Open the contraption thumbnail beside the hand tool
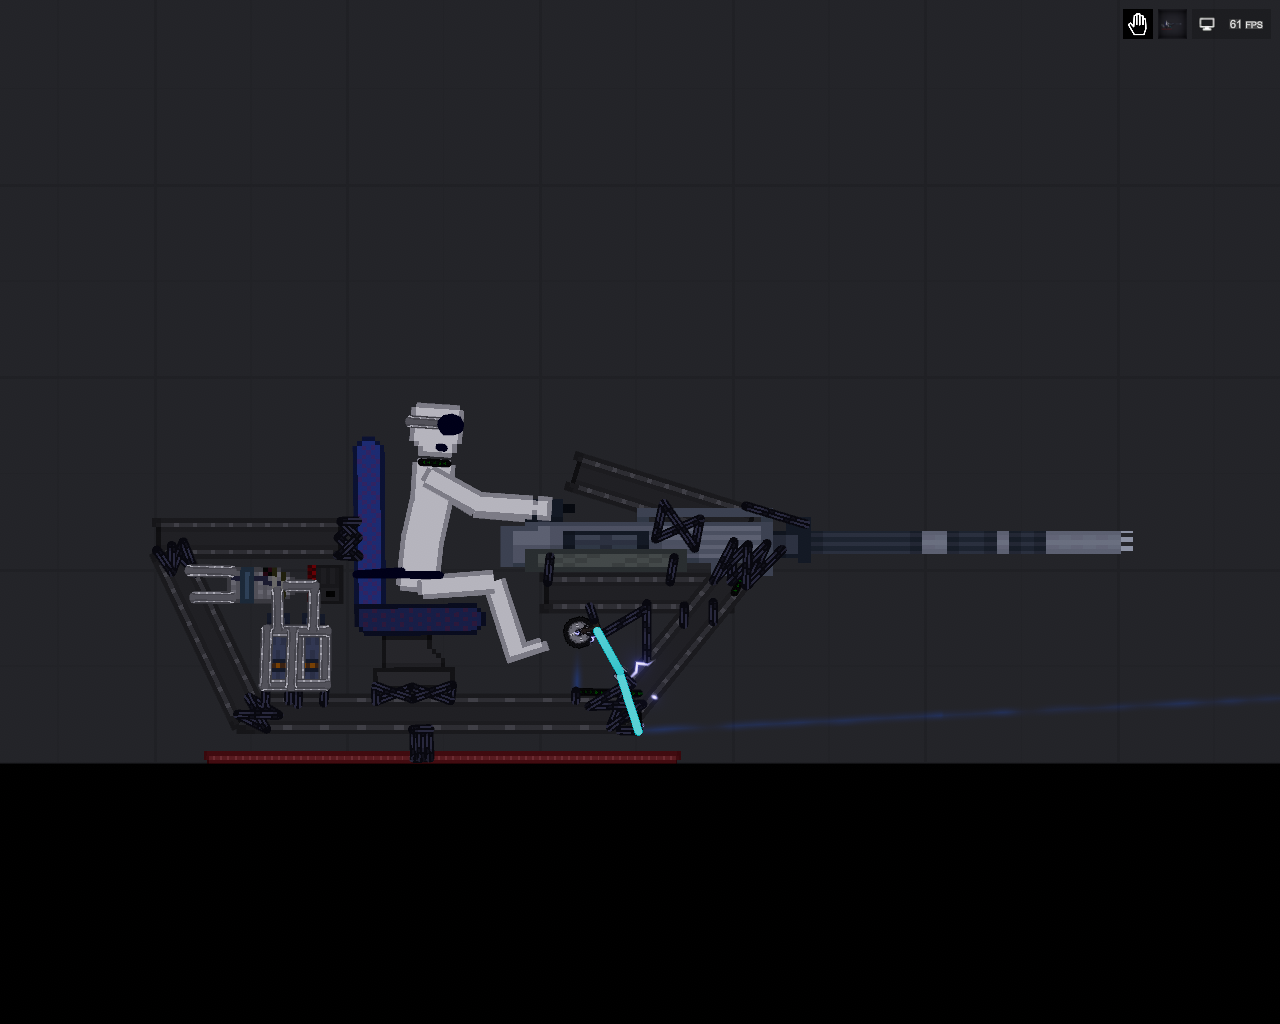This screenshot has width=1280, height=1024. pos(1172,24)
